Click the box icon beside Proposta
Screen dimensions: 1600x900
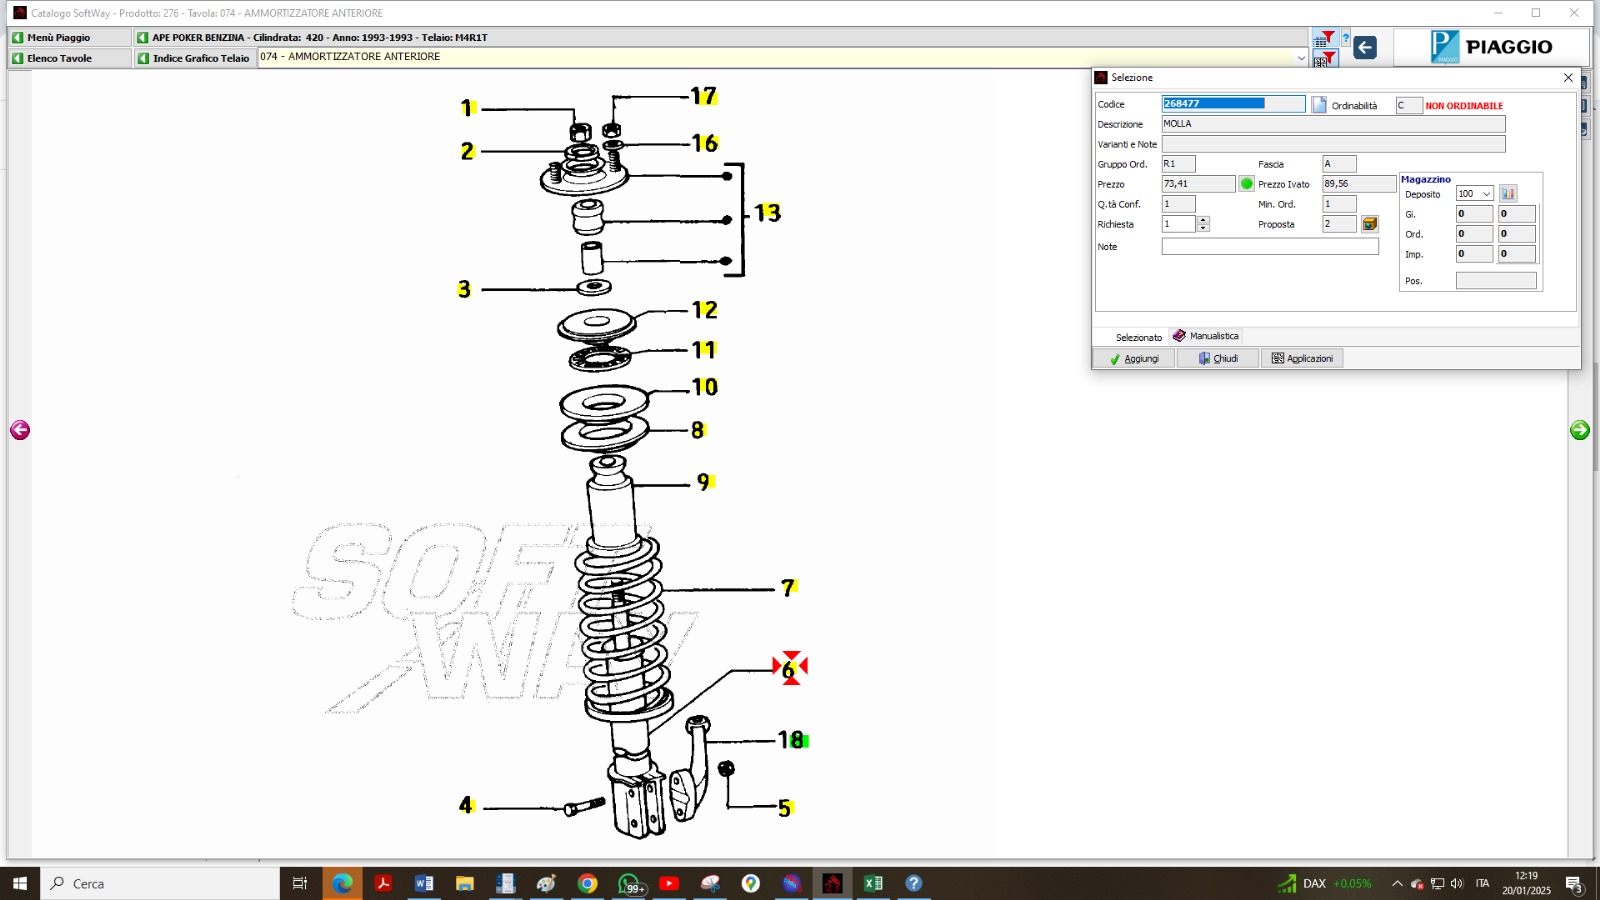pos(1370,224)
